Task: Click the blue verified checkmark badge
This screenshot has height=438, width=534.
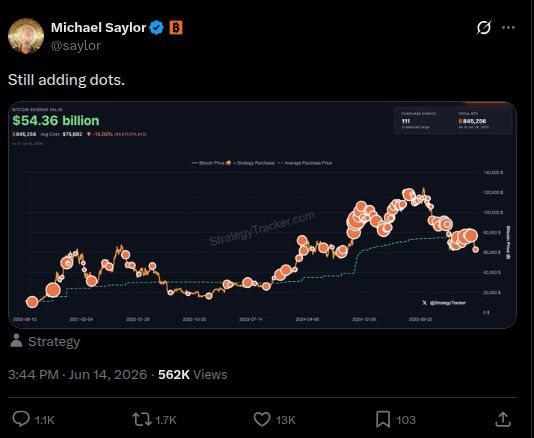Action: [157, 28]
